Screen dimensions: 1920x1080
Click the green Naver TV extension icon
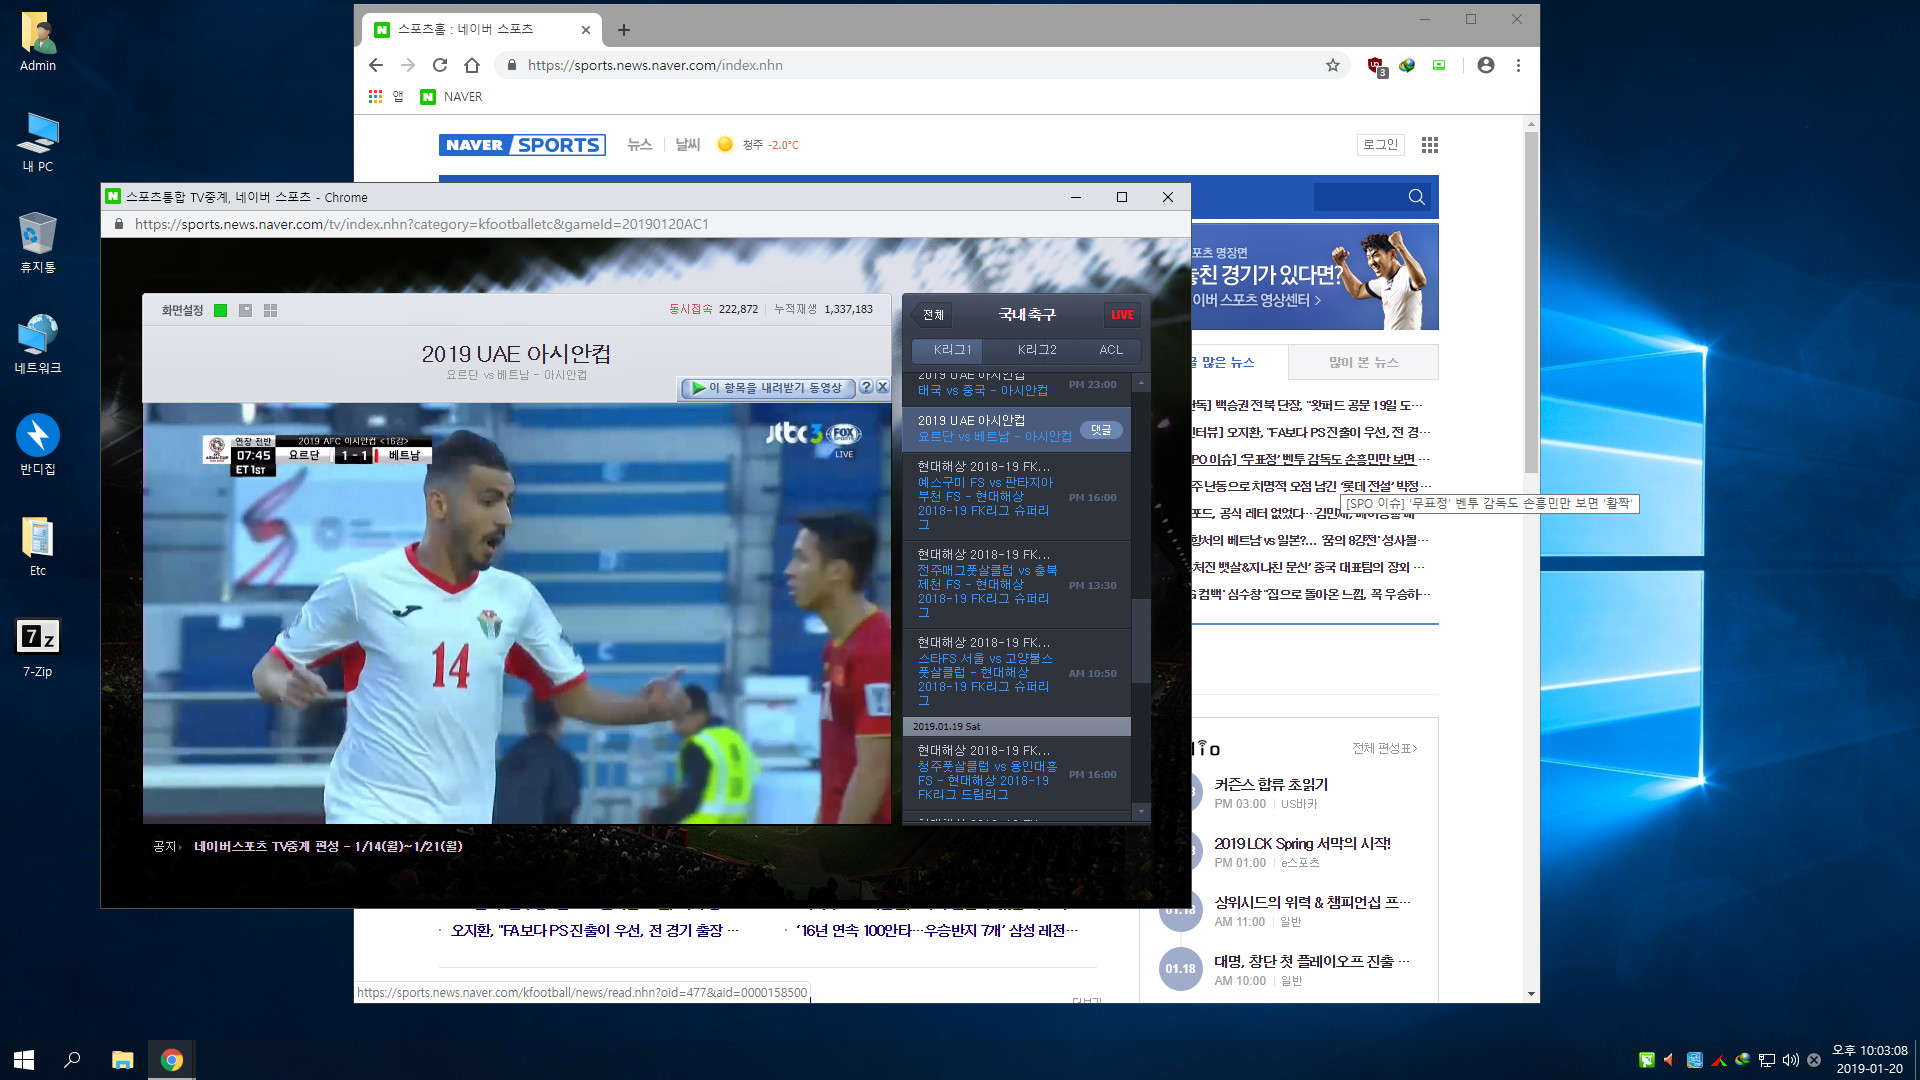click(x=1439, y=65)
